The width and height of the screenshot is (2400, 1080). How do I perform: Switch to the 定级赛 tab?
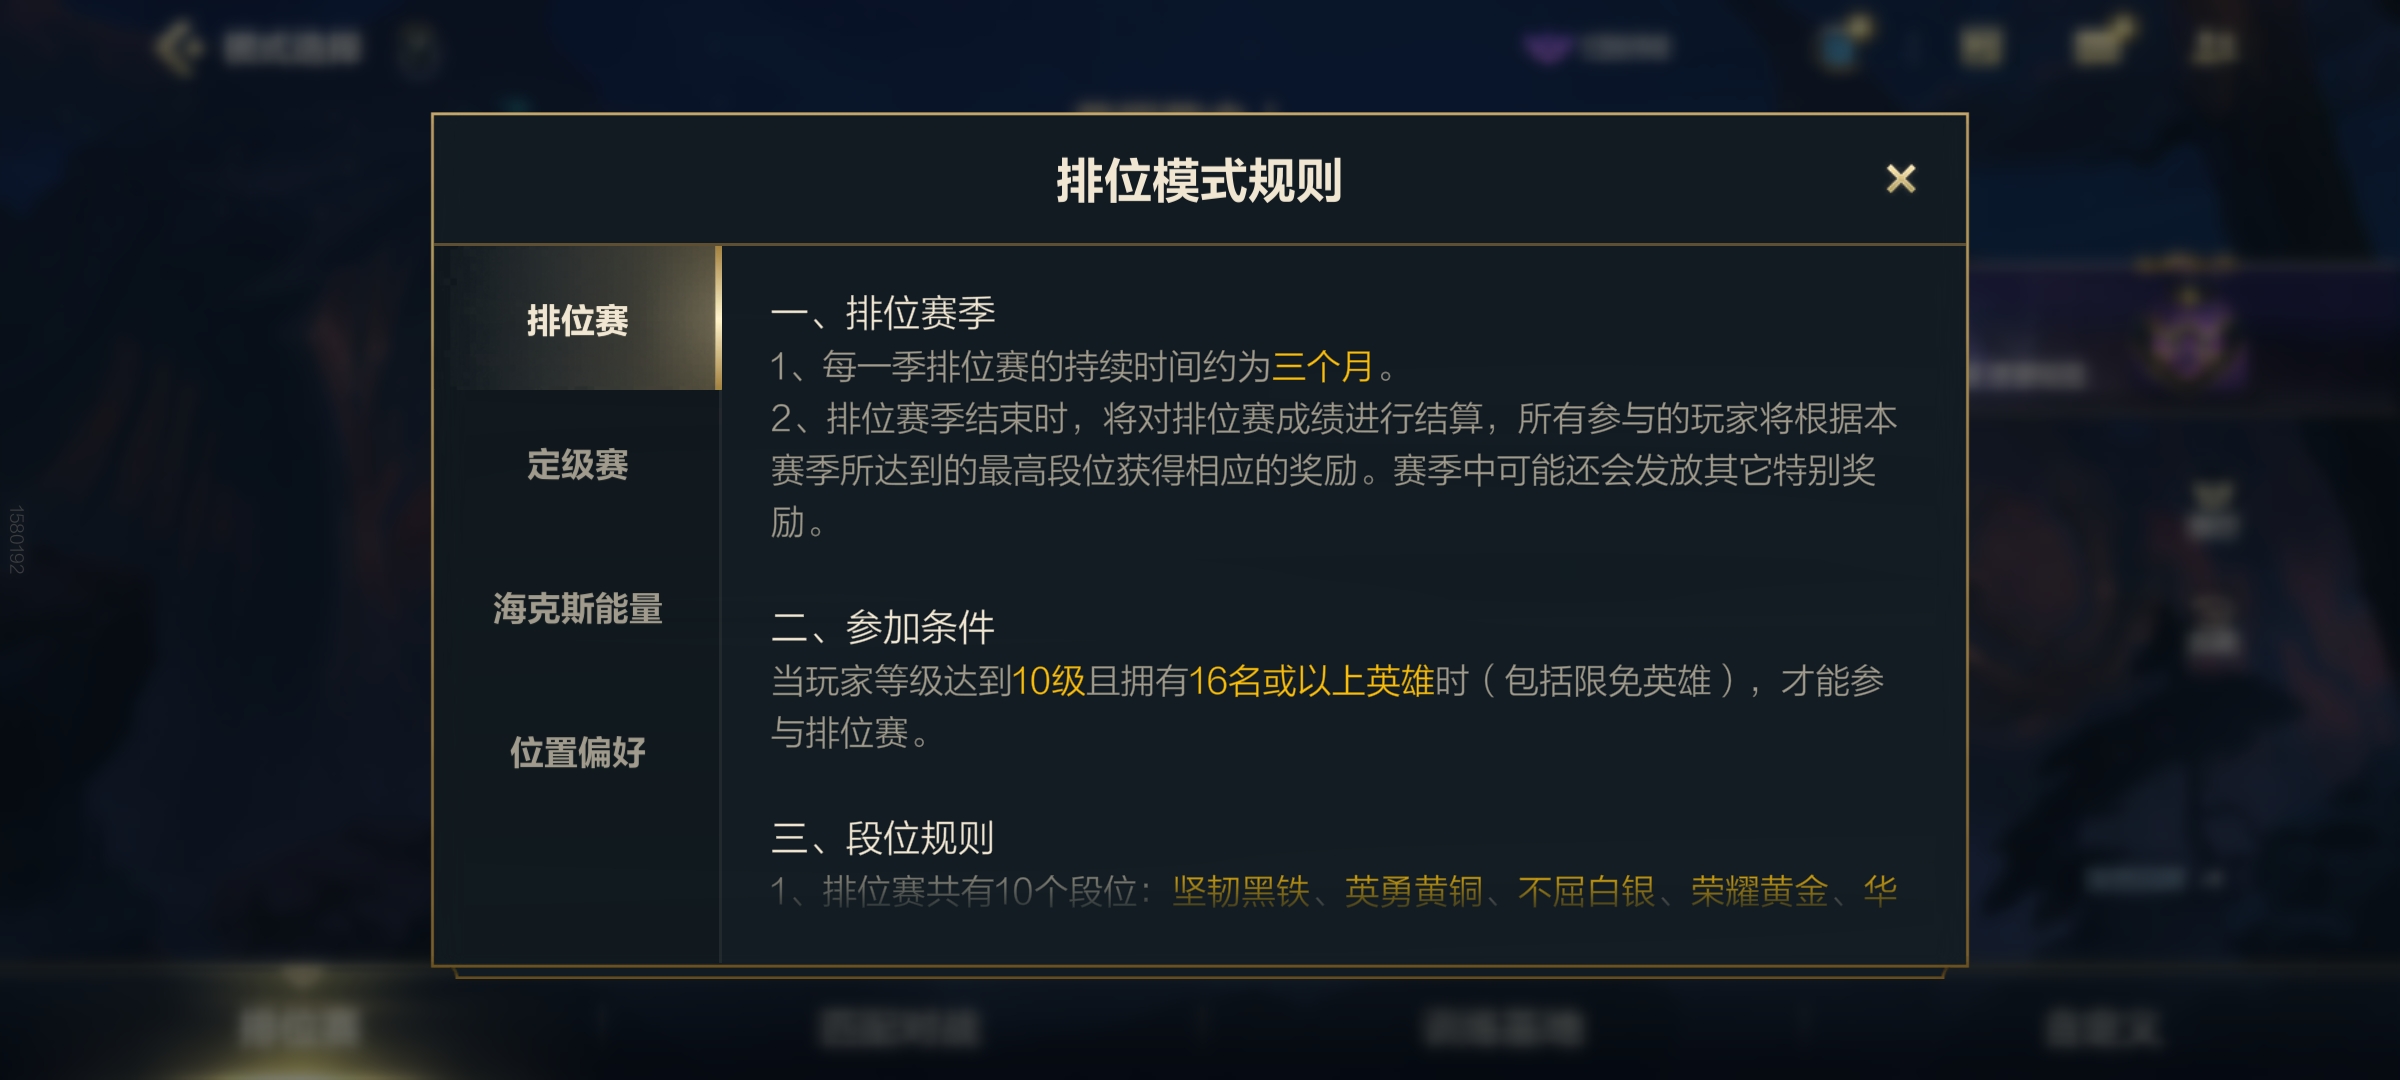coord(578,464)
